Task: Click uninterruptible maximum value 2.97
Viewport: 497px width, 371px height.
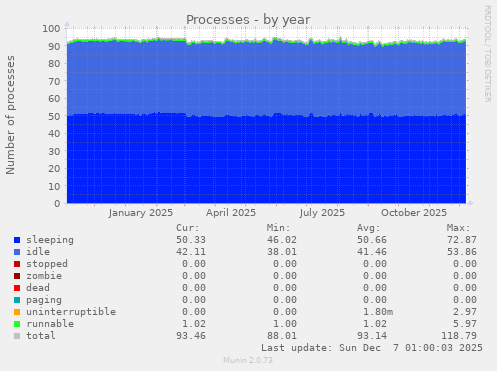Action: click(465, 312)
